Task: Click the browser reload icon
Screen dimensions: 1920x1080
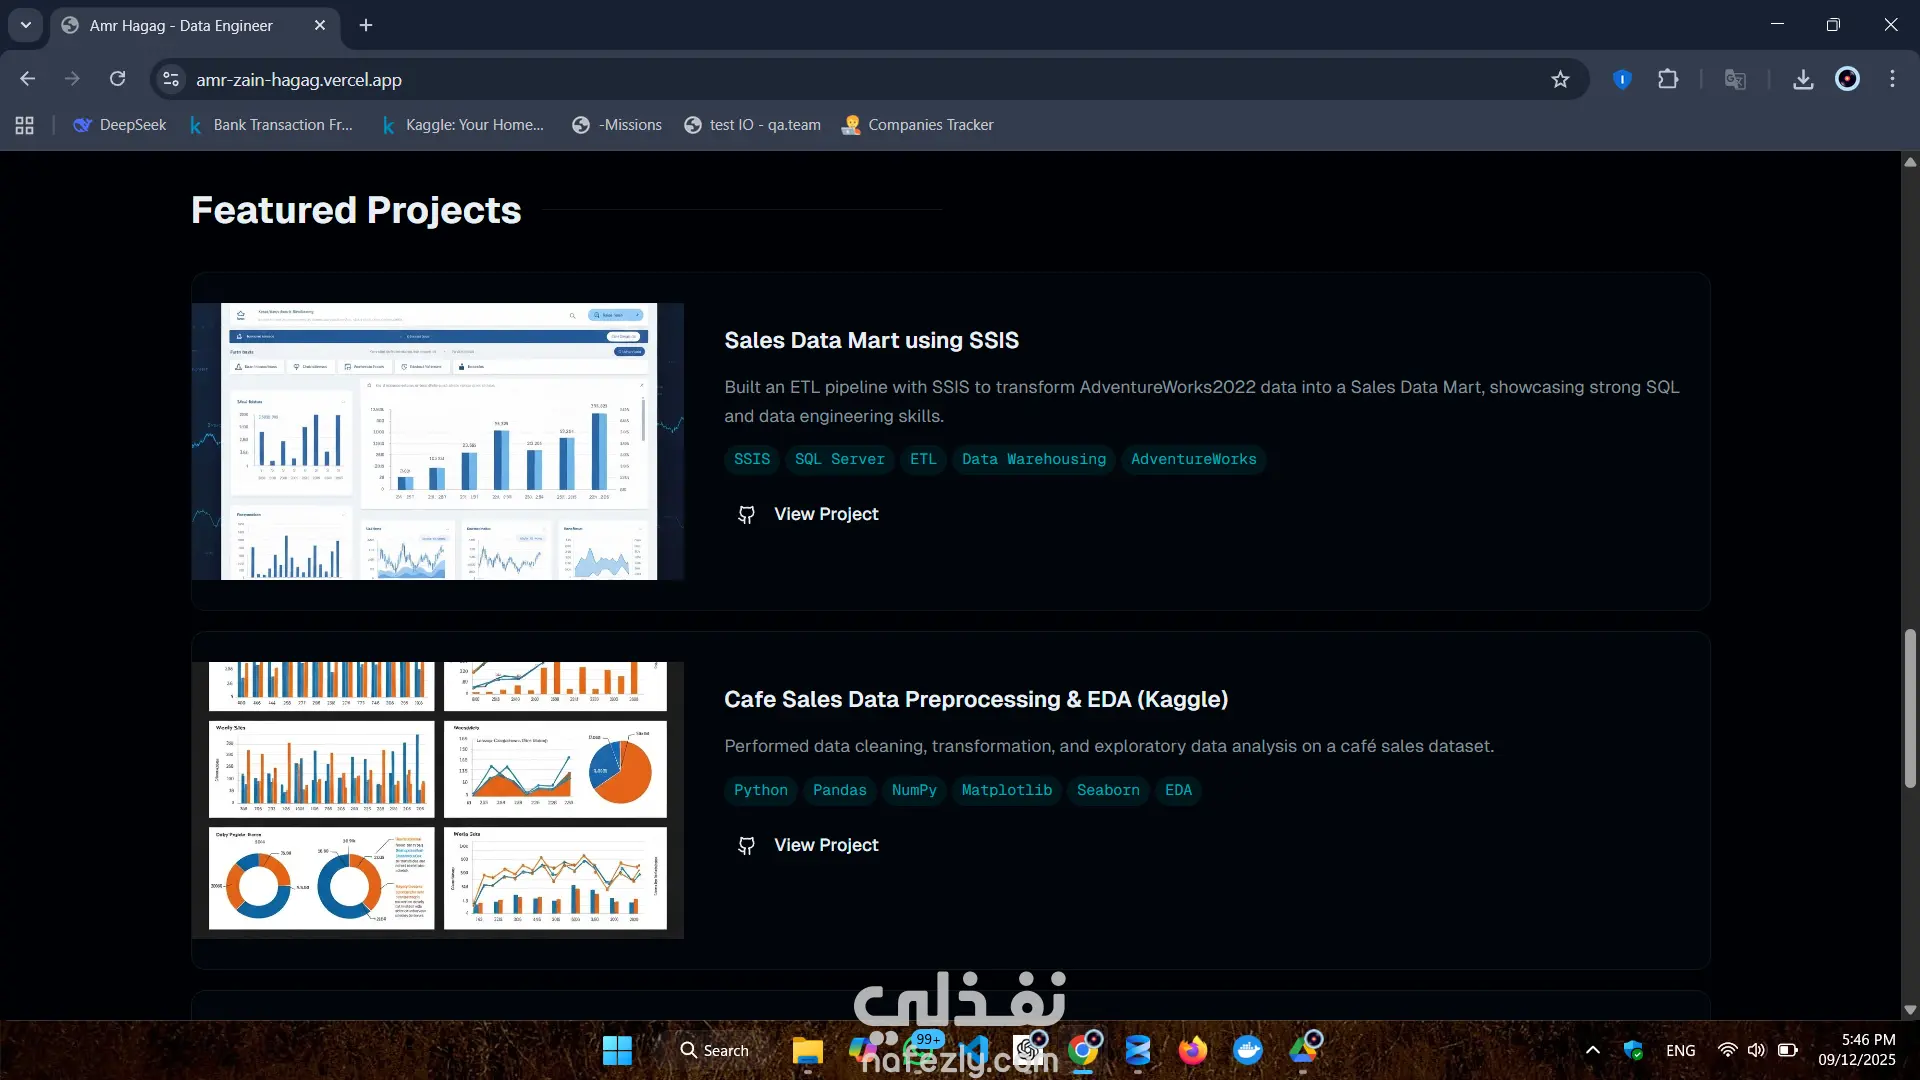Action: [x=117, y=79]
